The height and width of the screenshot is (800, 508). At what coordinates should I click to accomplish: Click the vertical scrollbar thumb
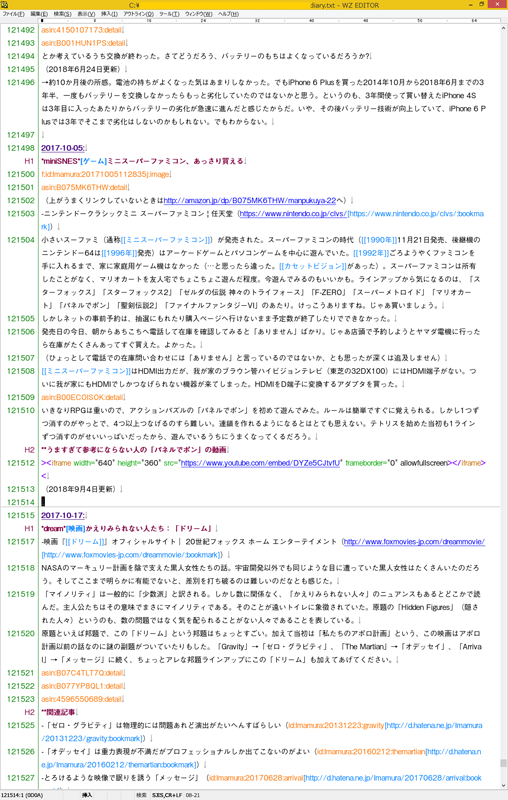[503, 763]
